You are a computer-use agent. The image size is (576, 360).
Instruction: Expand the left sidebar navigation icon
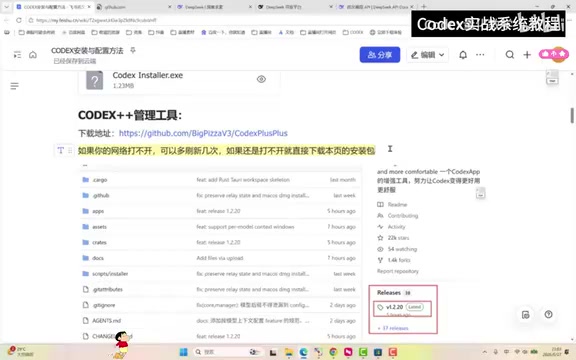tap(17, 55)
